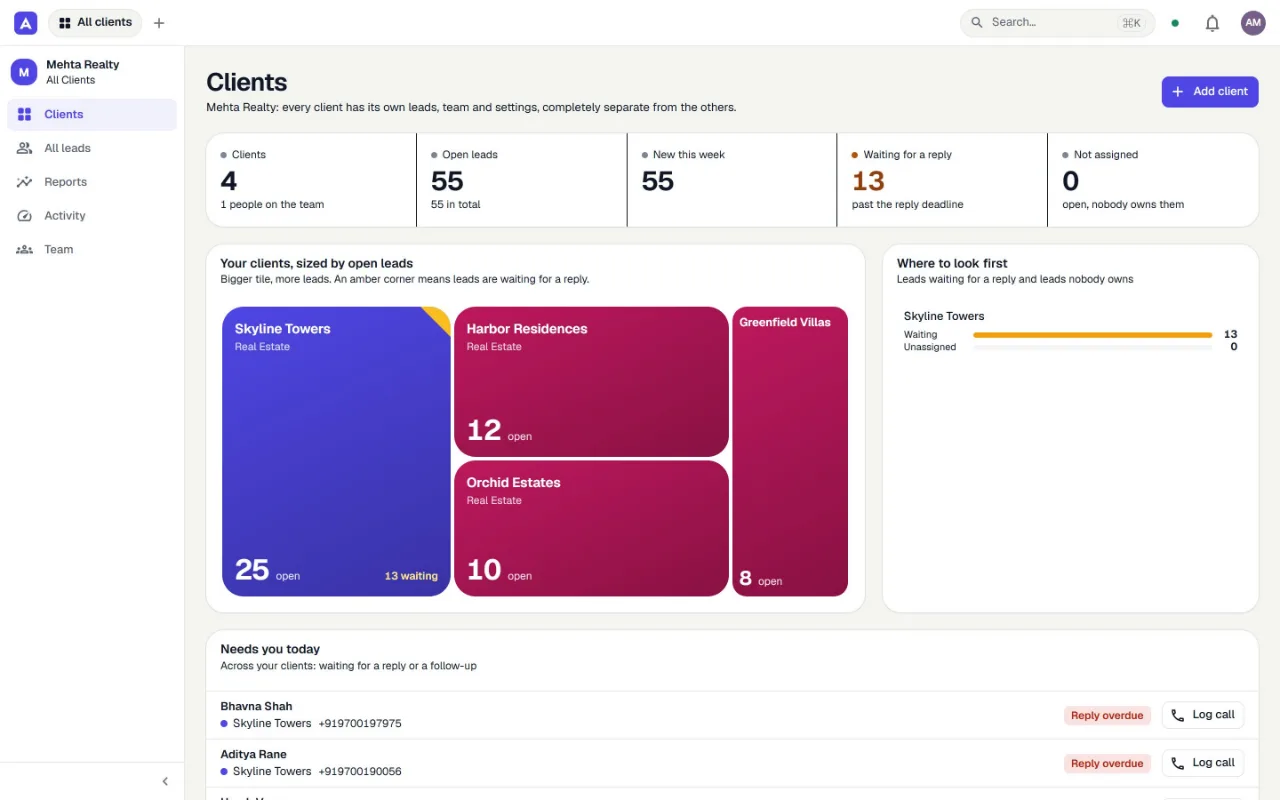
Task: Click Reply overdue badge for Aditya Rane
Action: click(1107, 764)
